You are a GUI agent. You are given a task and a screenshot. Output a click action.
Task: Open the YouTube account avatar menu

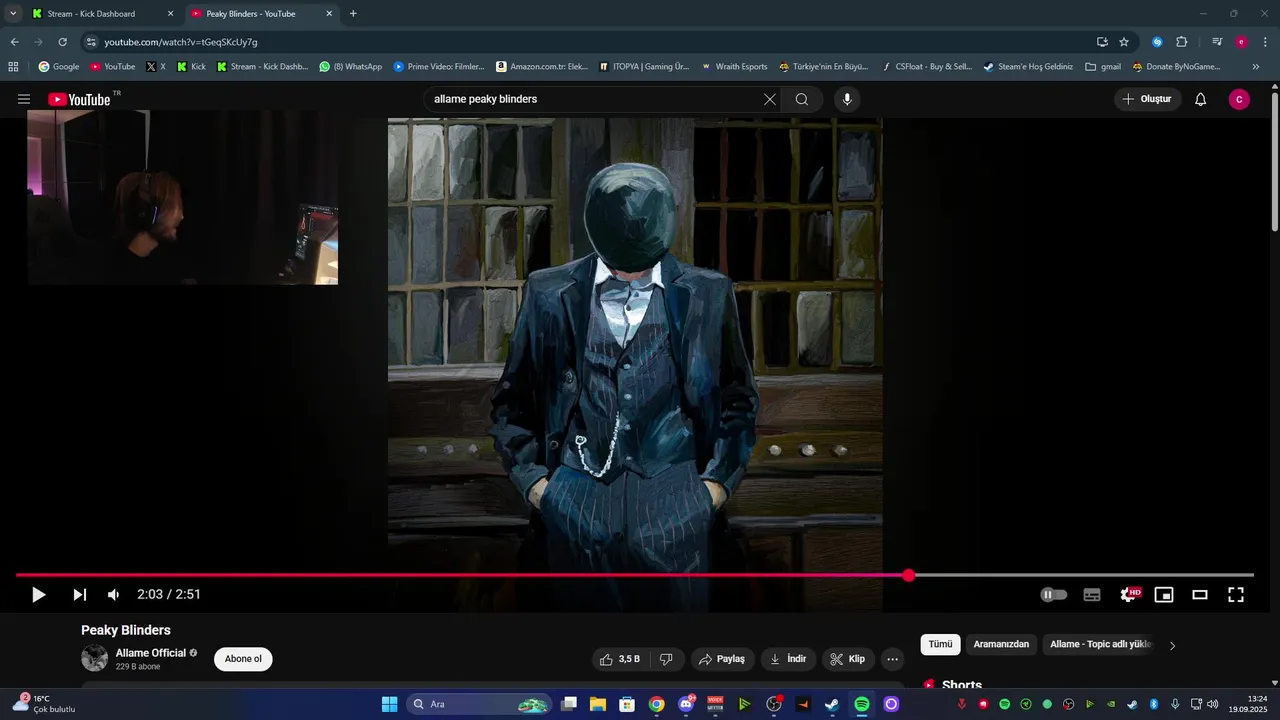point(1239,99)
